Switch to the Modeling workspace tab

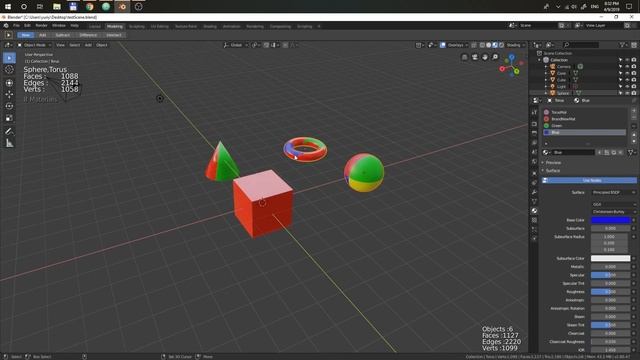click(x=115, y=26)
